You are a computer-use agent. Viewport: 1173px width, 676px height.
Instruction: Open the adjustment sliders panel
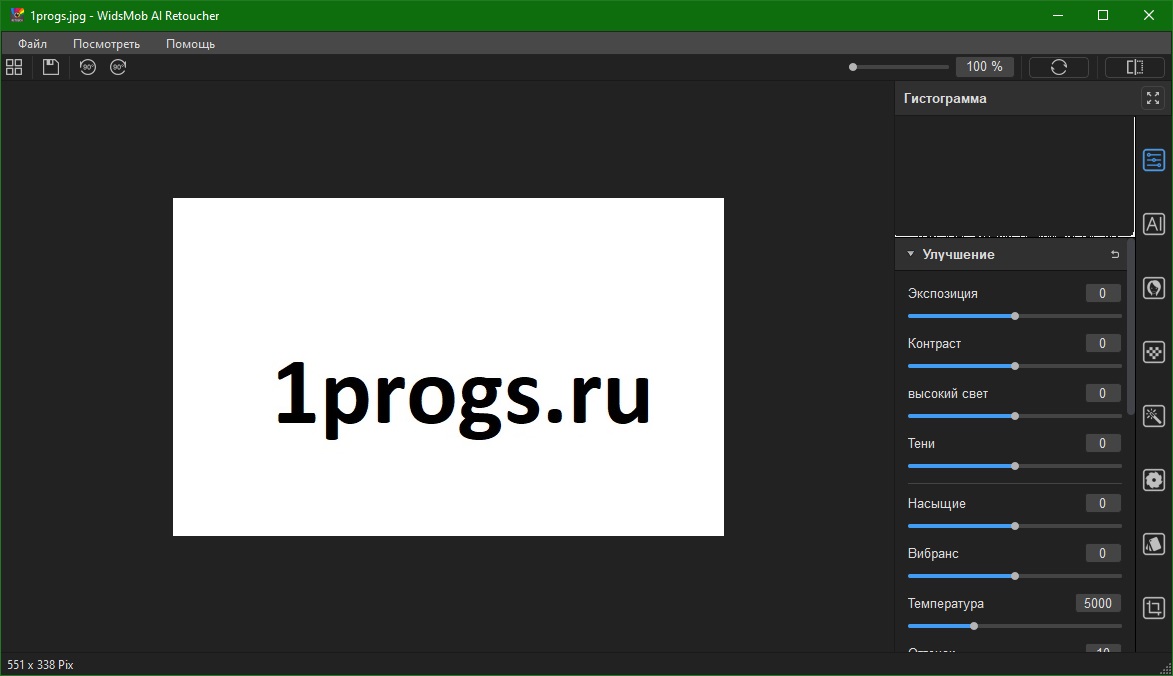(x=1154, y=160)
